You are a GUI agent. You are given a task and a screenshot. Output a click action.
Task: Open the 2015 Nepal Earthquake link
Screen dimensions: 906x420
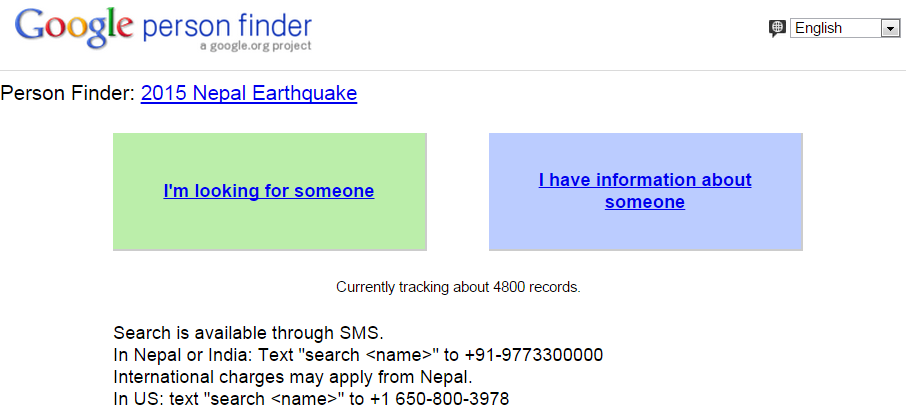(x=249, y=94)
